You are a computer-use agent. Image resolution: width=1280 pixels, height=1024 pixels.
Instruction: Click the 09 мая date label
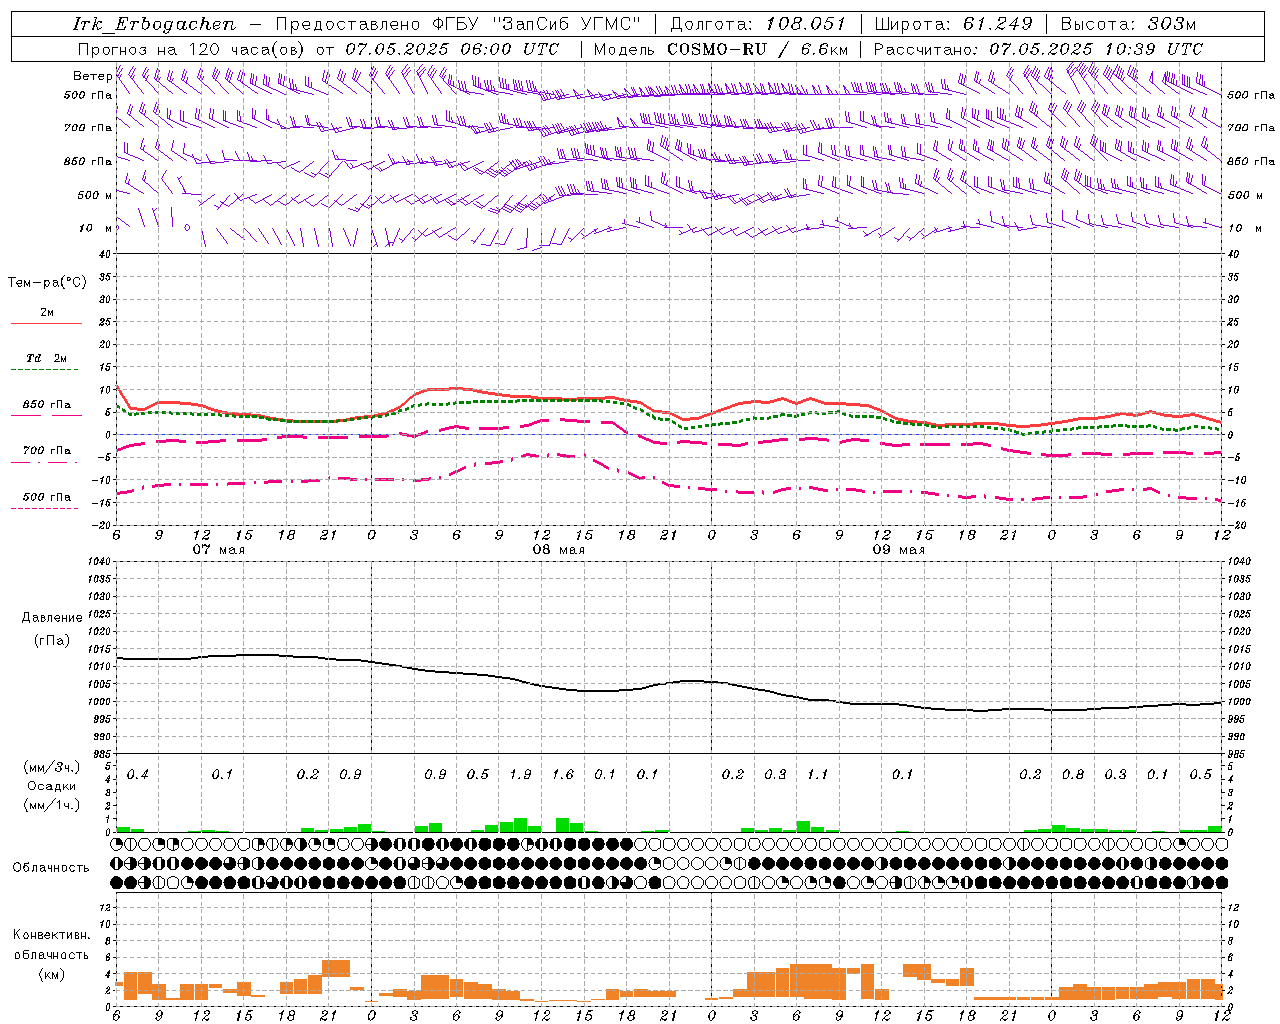[x=899, y=550]
